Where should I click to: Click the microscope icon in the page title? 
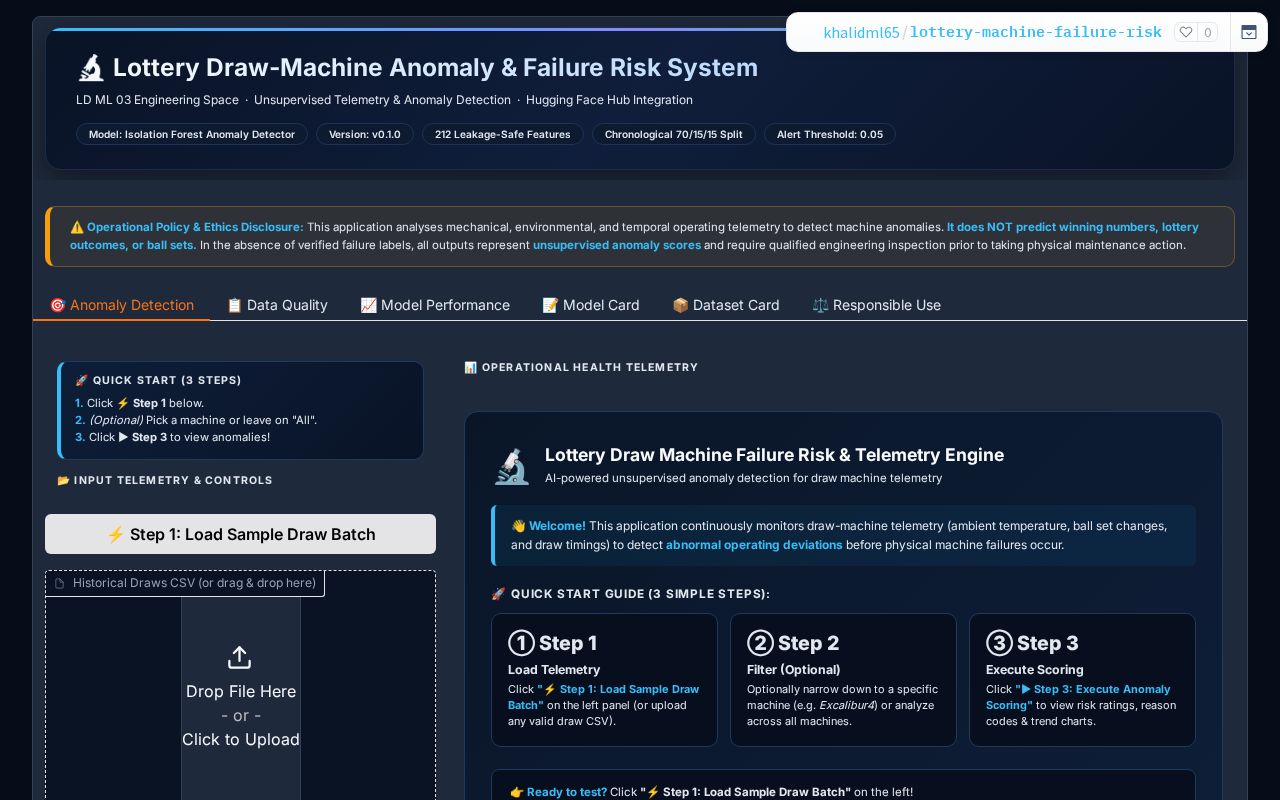pos(91,68)
